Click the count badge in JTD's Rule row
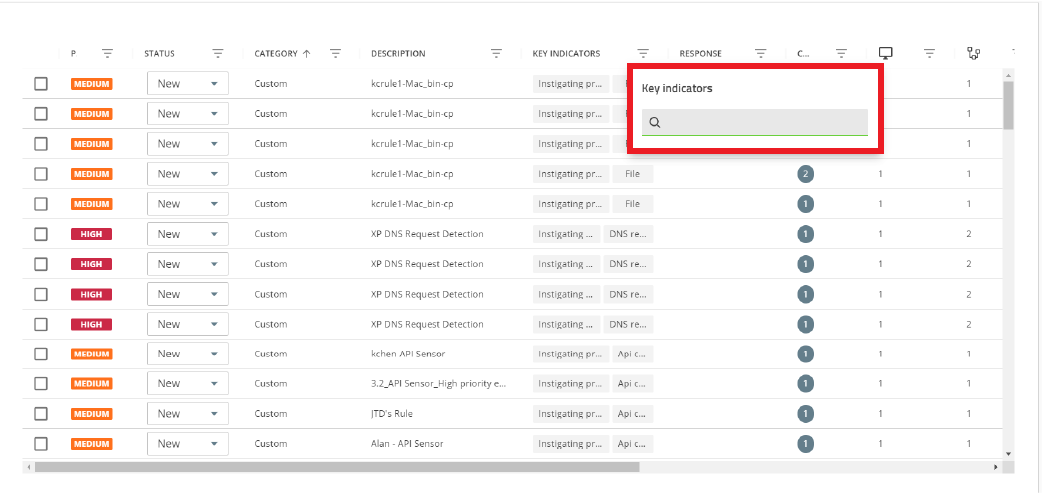This screenshot has height=493, width=1042. click(x=805, y=414)
